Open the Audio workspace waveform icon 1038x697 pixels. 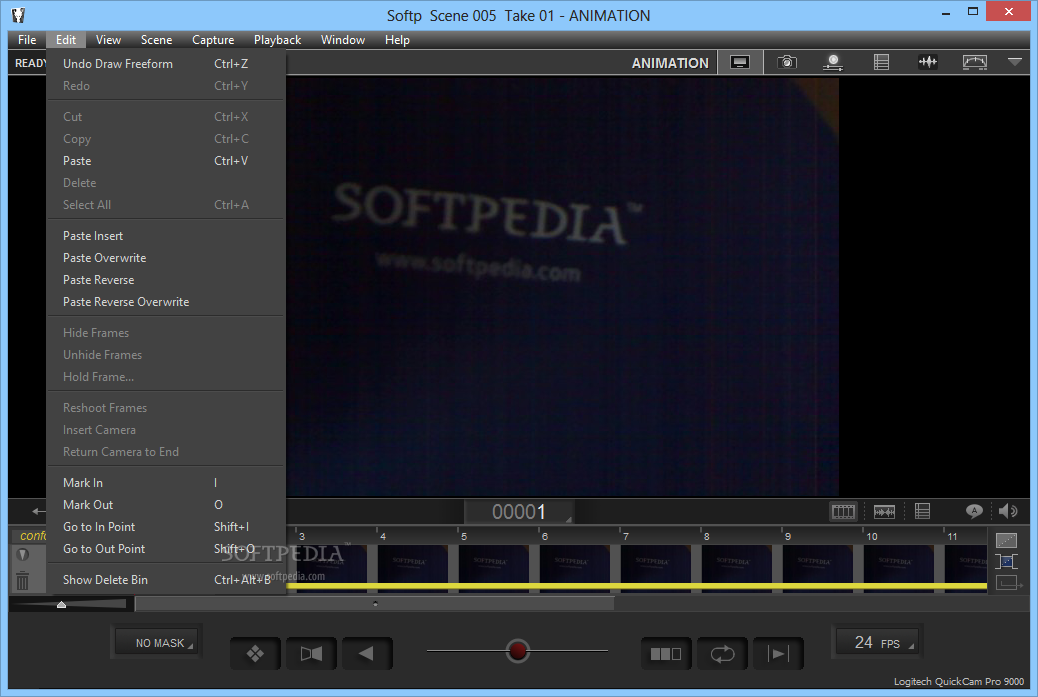pos(927,63)
